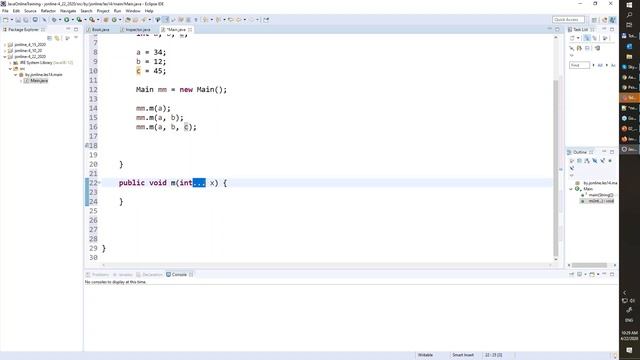Collapse the jonline 4_22_2020 project
640x360 pixels.
coord(5,57)
